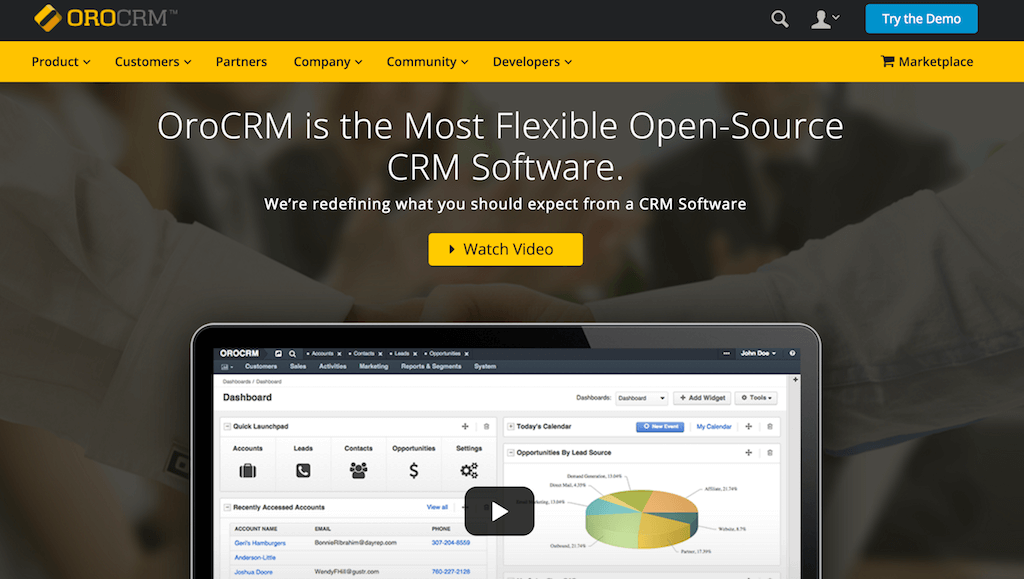The height and width of the screenshot is (579, 1024).
Task: Open the search magnifier icon
Action: pos(780,19)
